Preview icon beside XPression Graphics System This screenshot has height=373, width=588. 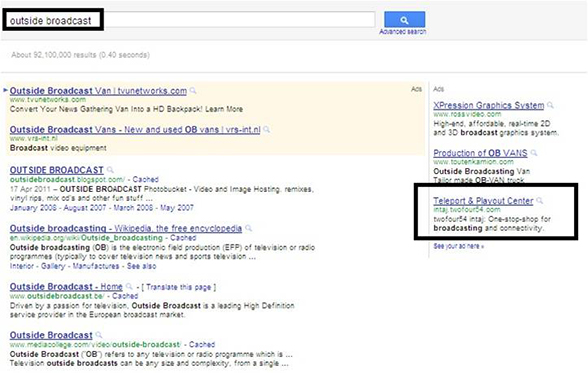(x=550, y=105)
